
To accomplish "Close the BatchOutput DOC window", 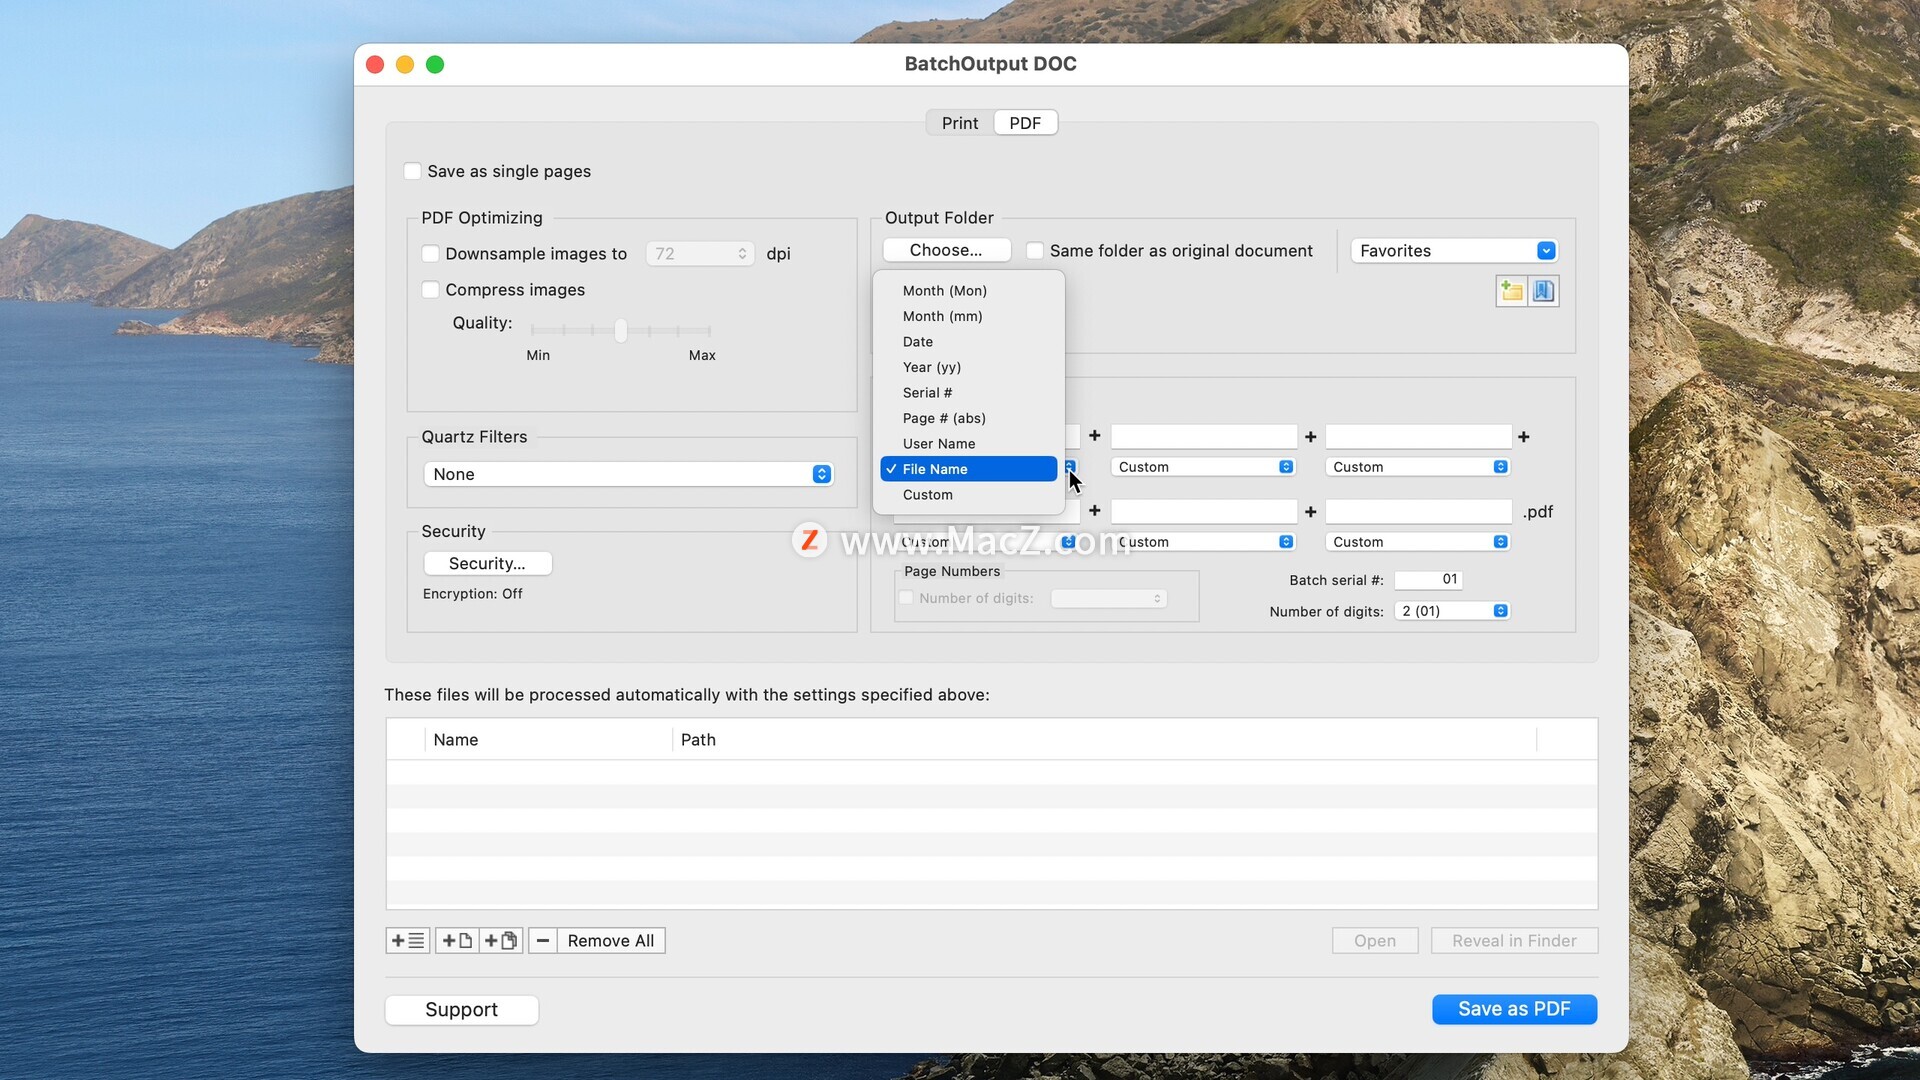I will (x=375, y=64).
